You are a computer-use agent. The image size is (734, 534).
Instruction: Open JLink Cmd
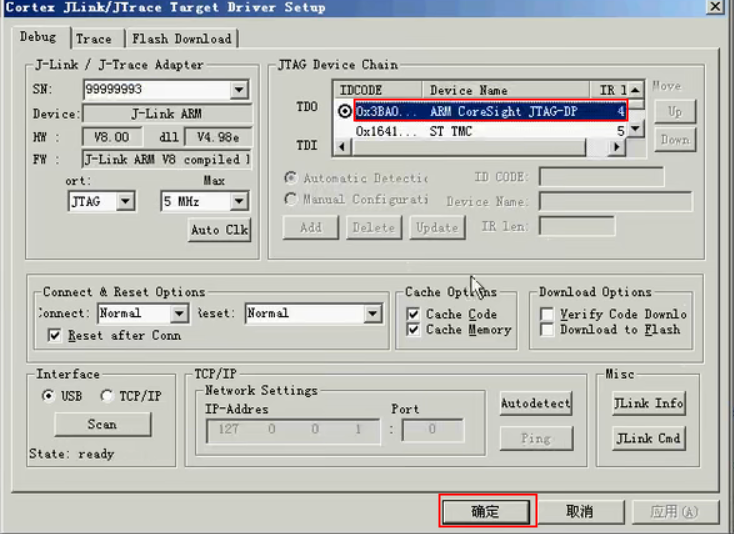pyautogui.click(x=649, y=439)
